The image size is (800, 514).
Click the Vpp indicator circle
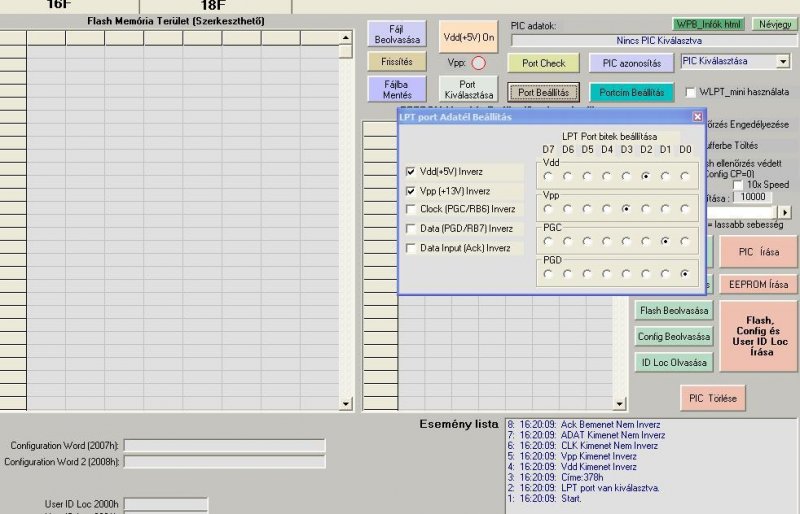[x=479, y=63]
